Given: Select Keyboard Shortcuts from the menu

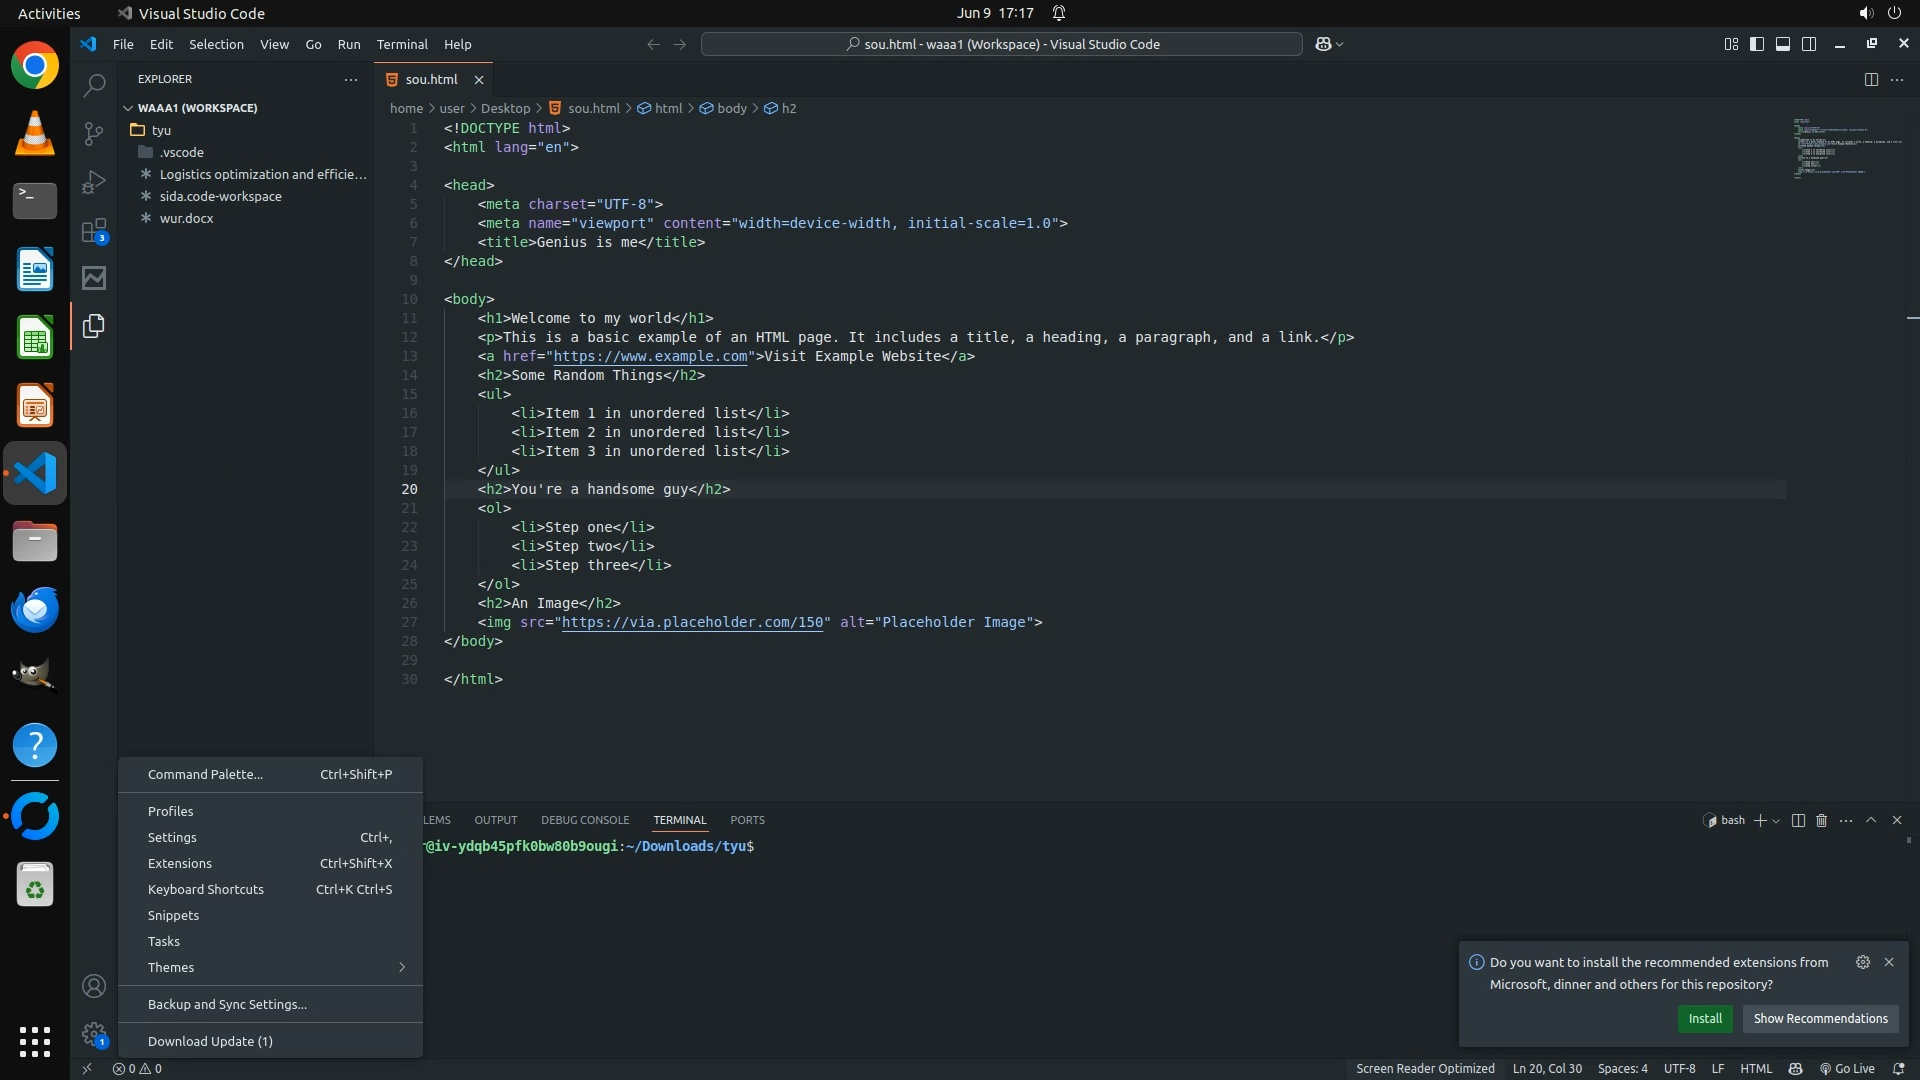Looking at the screenshot, I should [206, 889].
